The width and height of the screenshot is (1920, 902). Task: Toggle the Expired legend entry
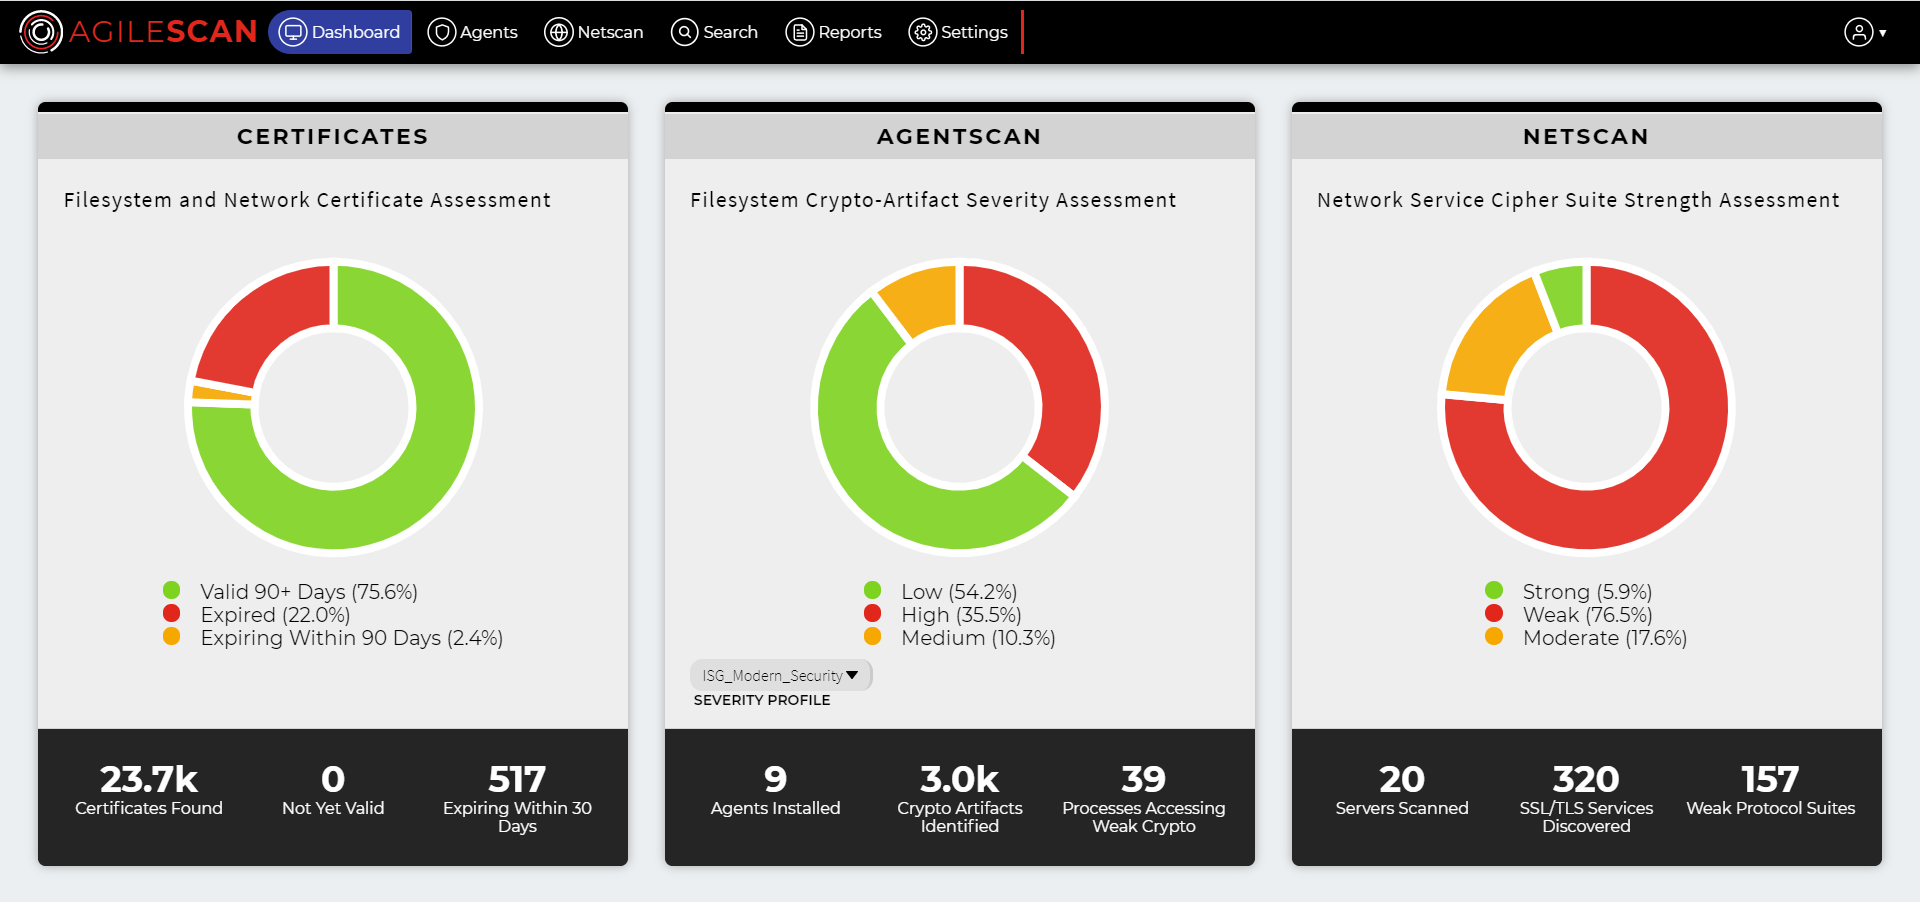[x=275, y=615]
